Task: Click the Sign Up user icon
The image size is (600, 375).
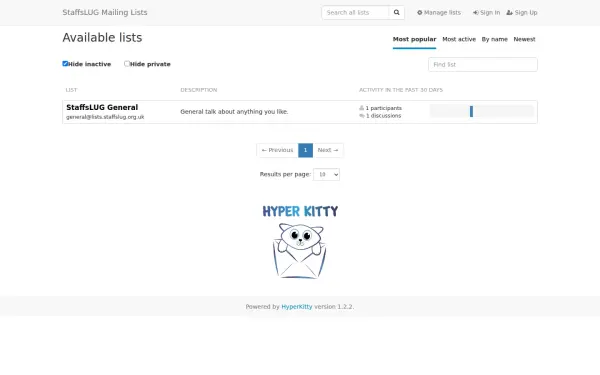Action: point(509,13)
